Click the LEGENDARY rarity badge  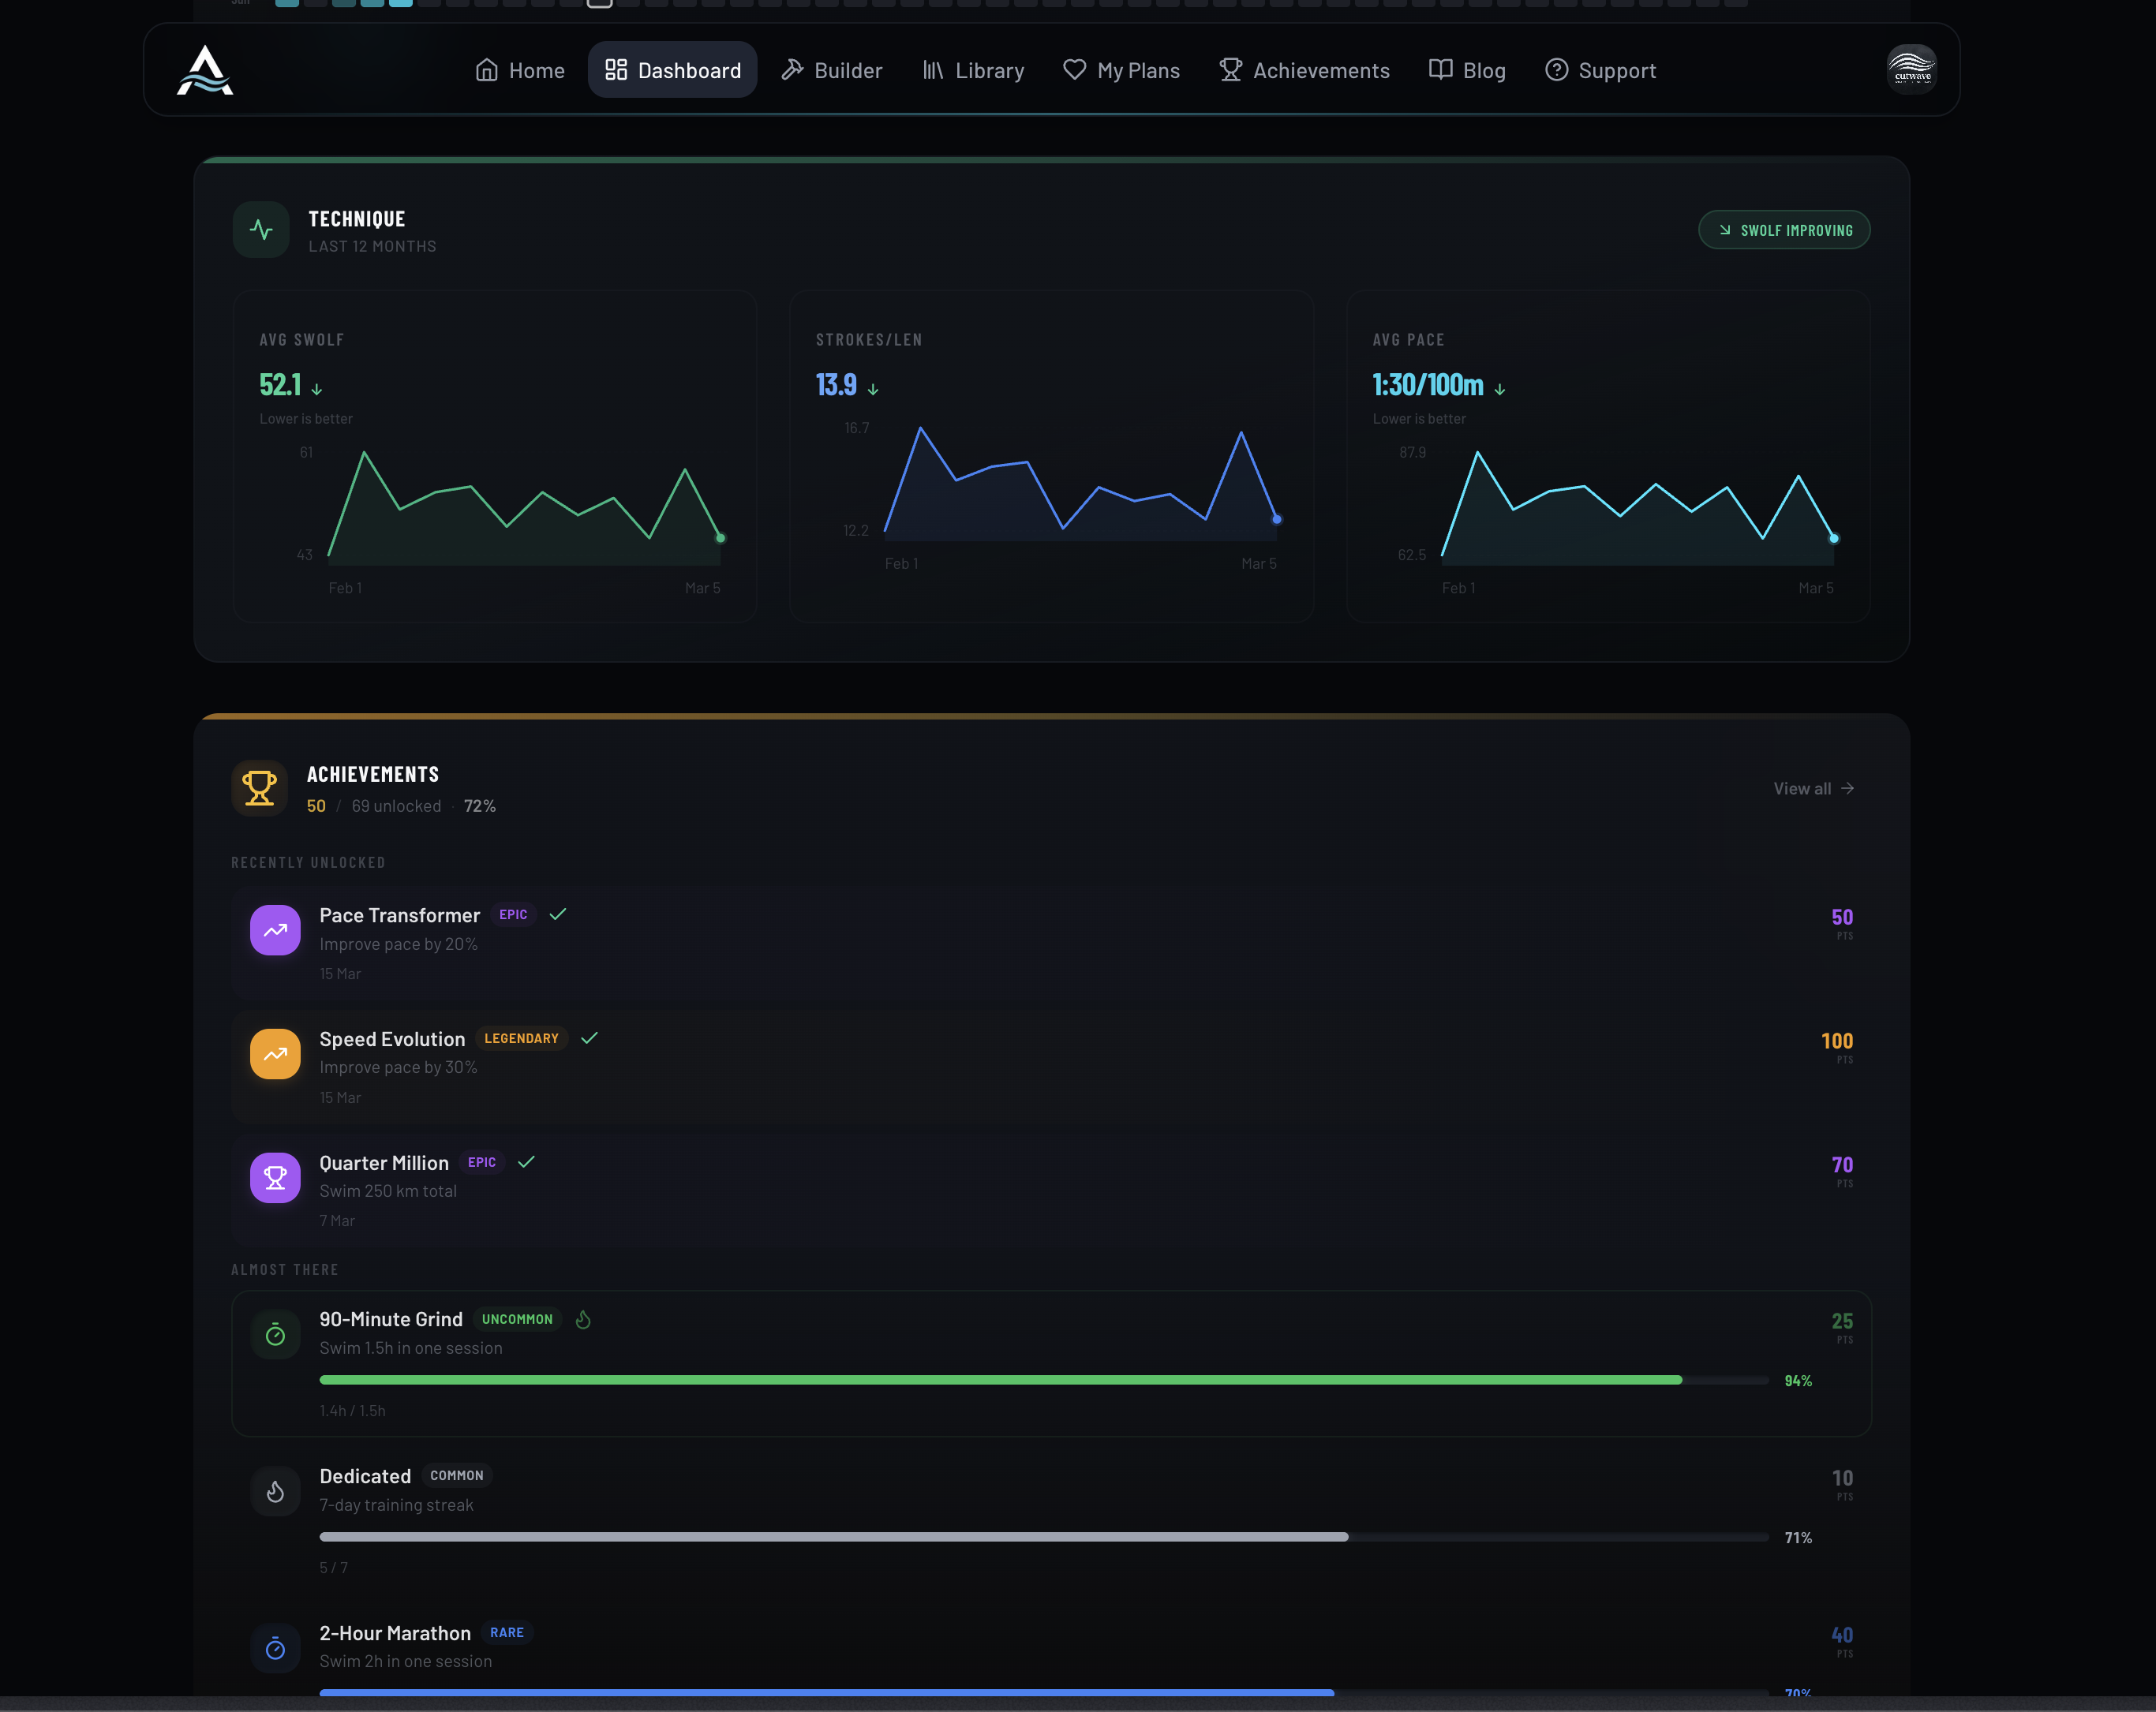[x=521, y=1039]
